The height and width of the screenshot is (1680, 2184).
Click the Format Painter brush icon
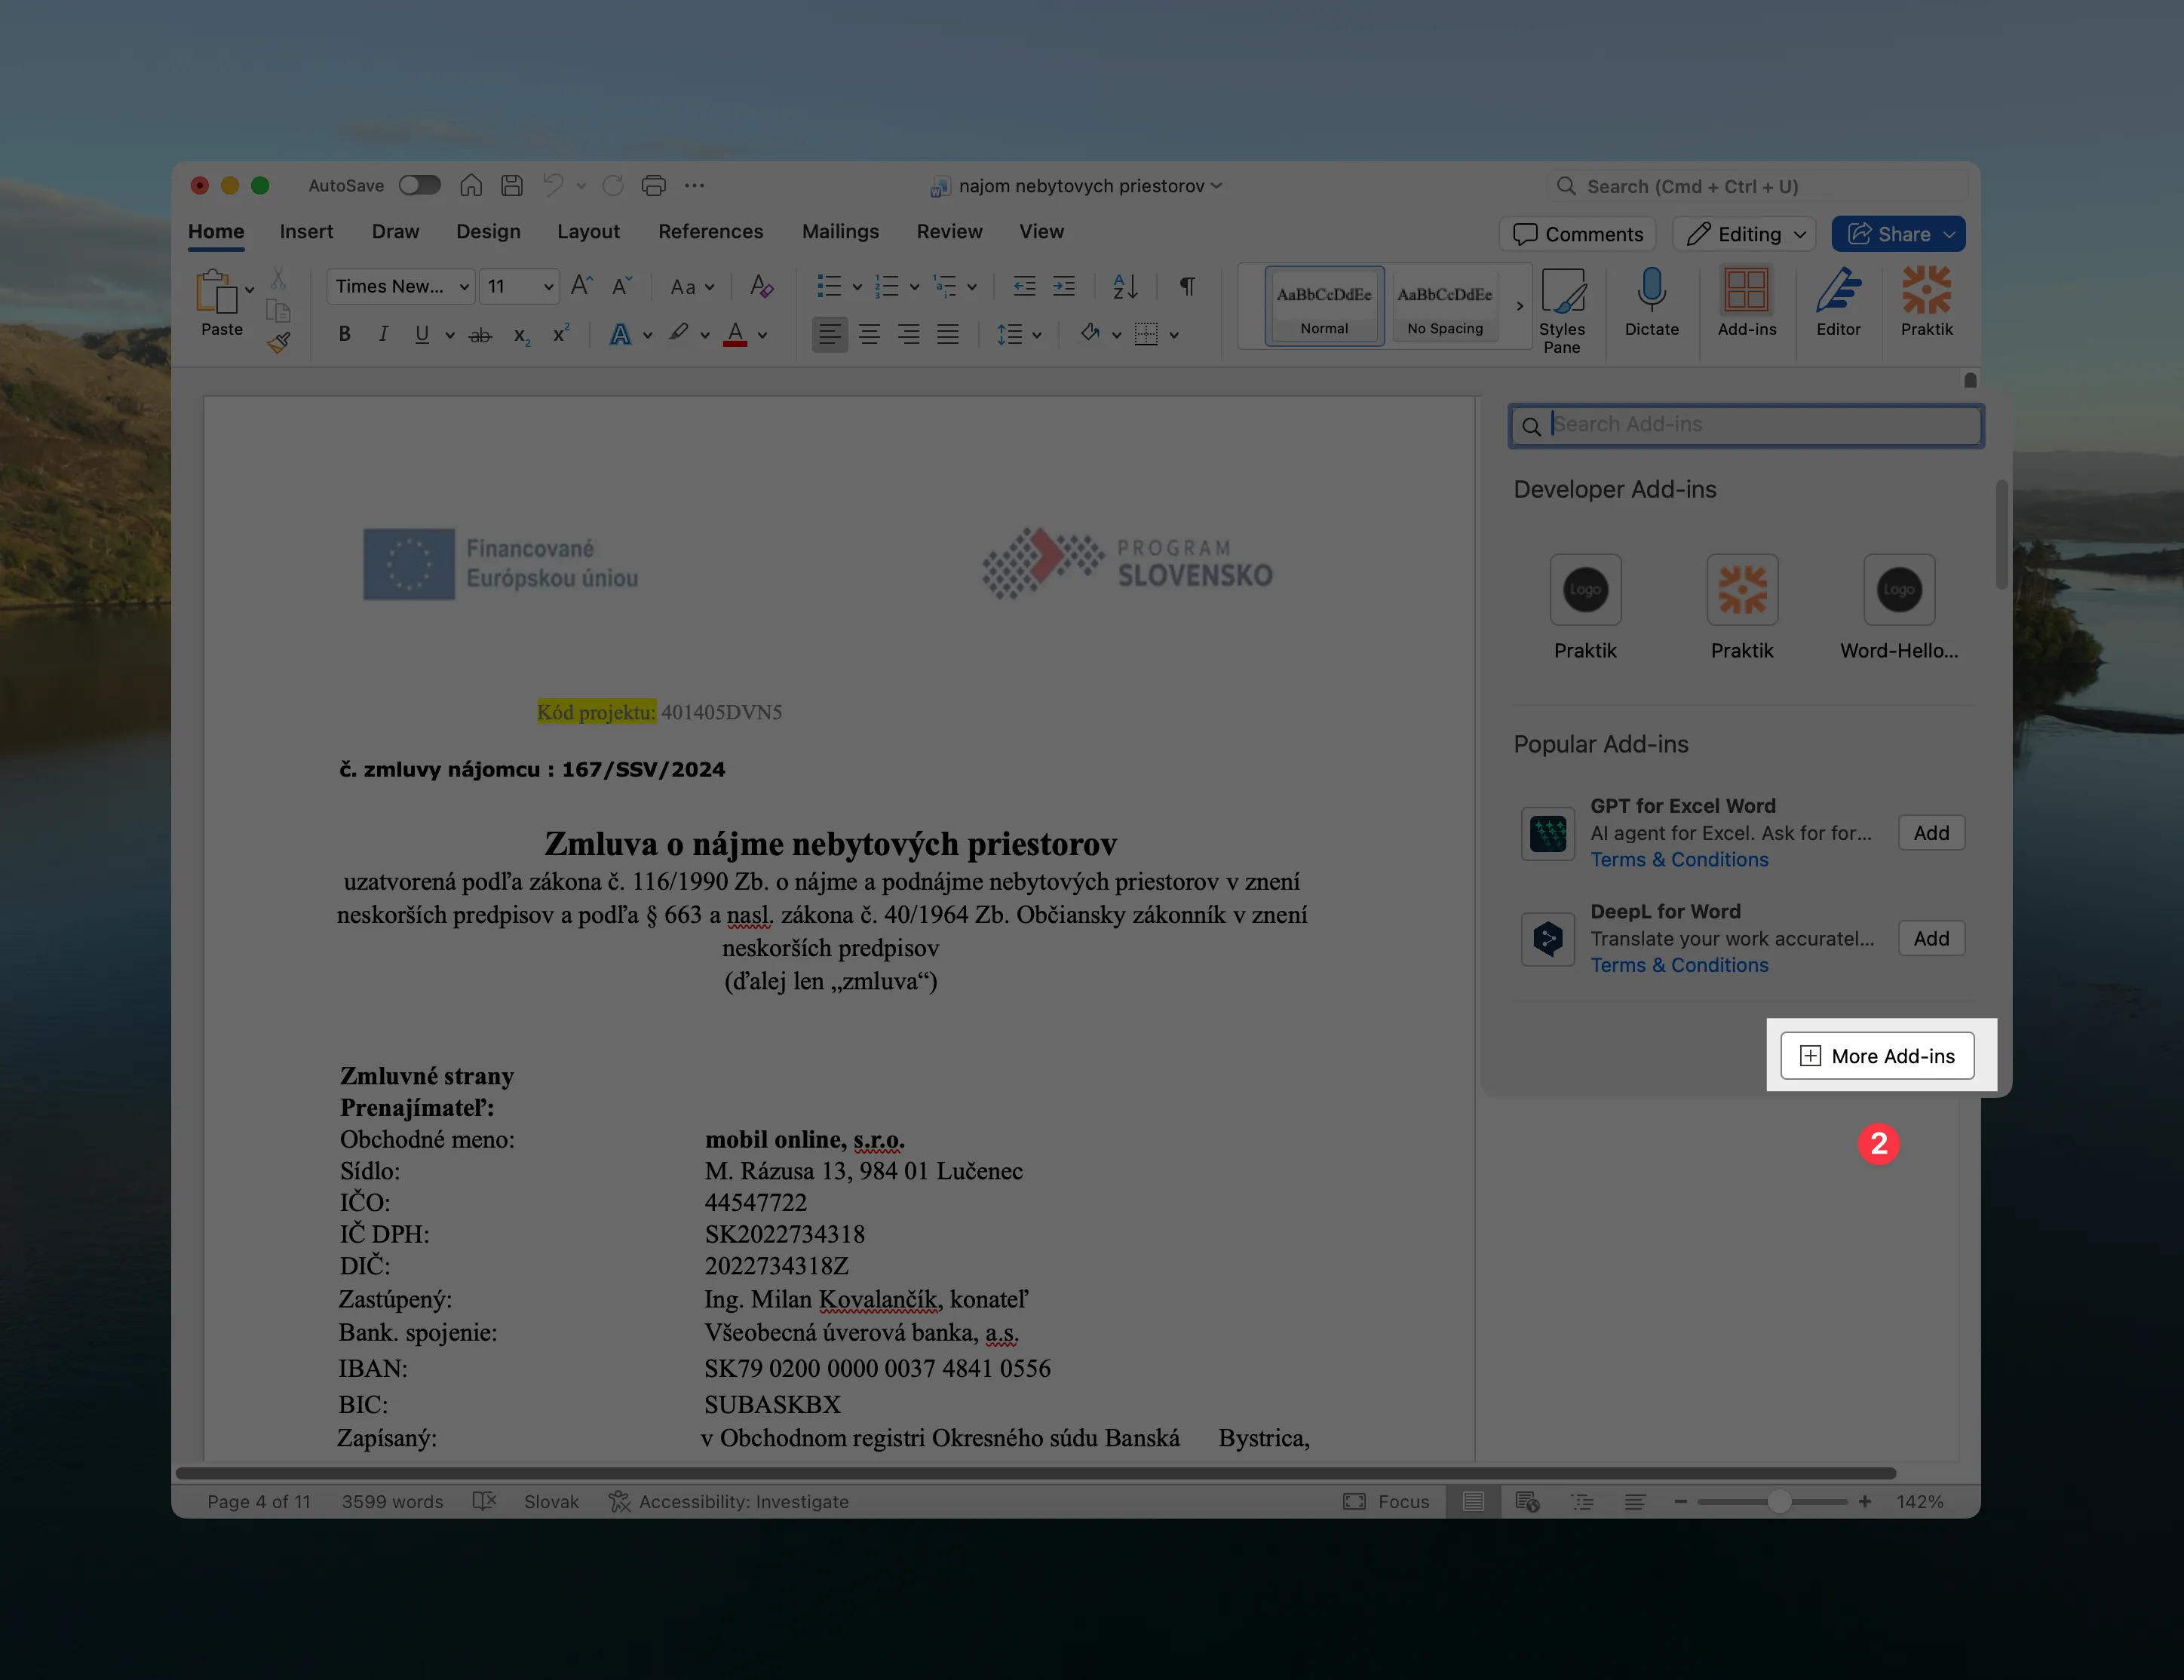pyautogui.click(x=279, y=343)
